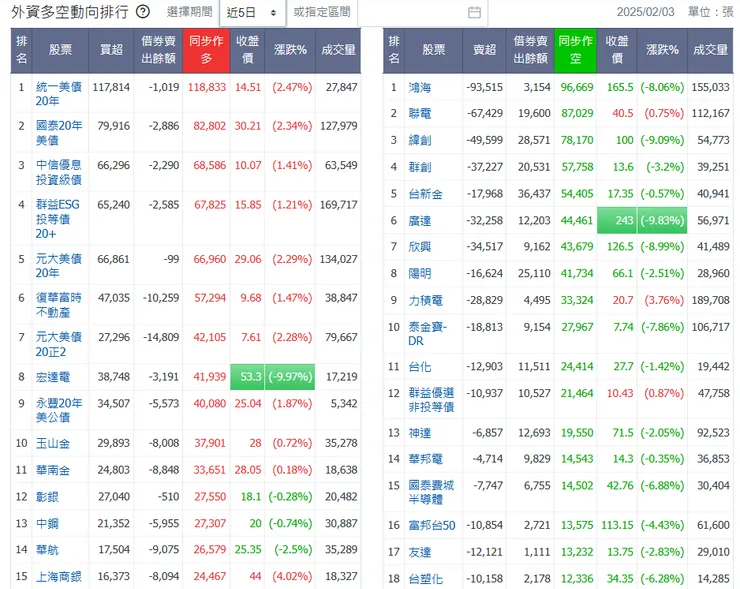This screenshot has width=740, height=589.
Task: Open stock link 元大美債20正2
Action: 59,345
